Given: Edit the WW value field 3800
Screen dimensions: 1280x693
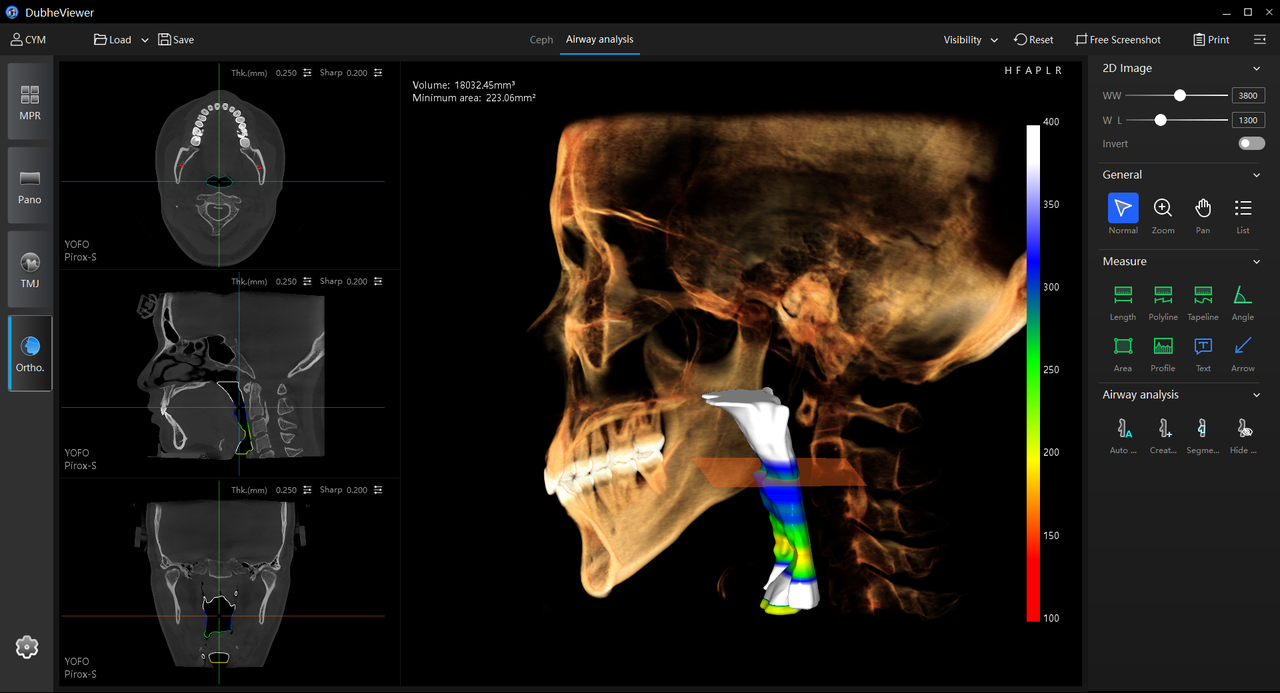Looking at the screenshot, I should click(1248, 95).
